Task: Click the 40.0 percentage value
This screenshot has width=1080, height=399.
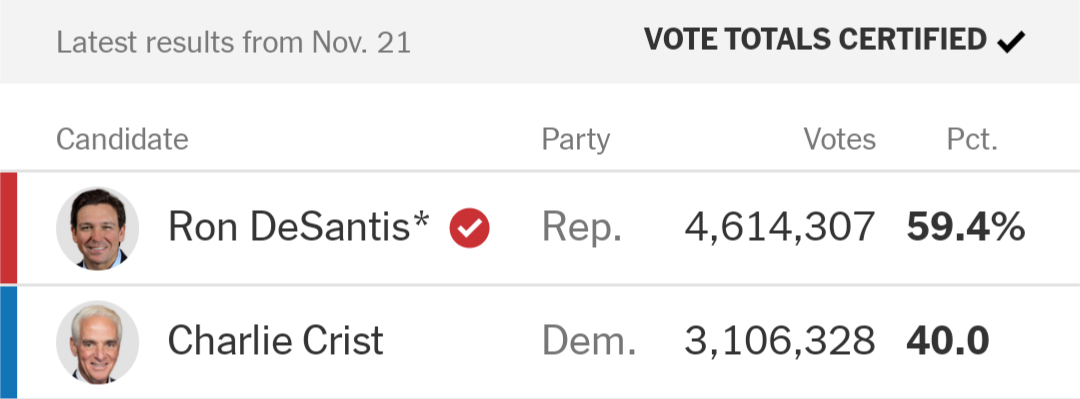Action: [x=948, y=341]
